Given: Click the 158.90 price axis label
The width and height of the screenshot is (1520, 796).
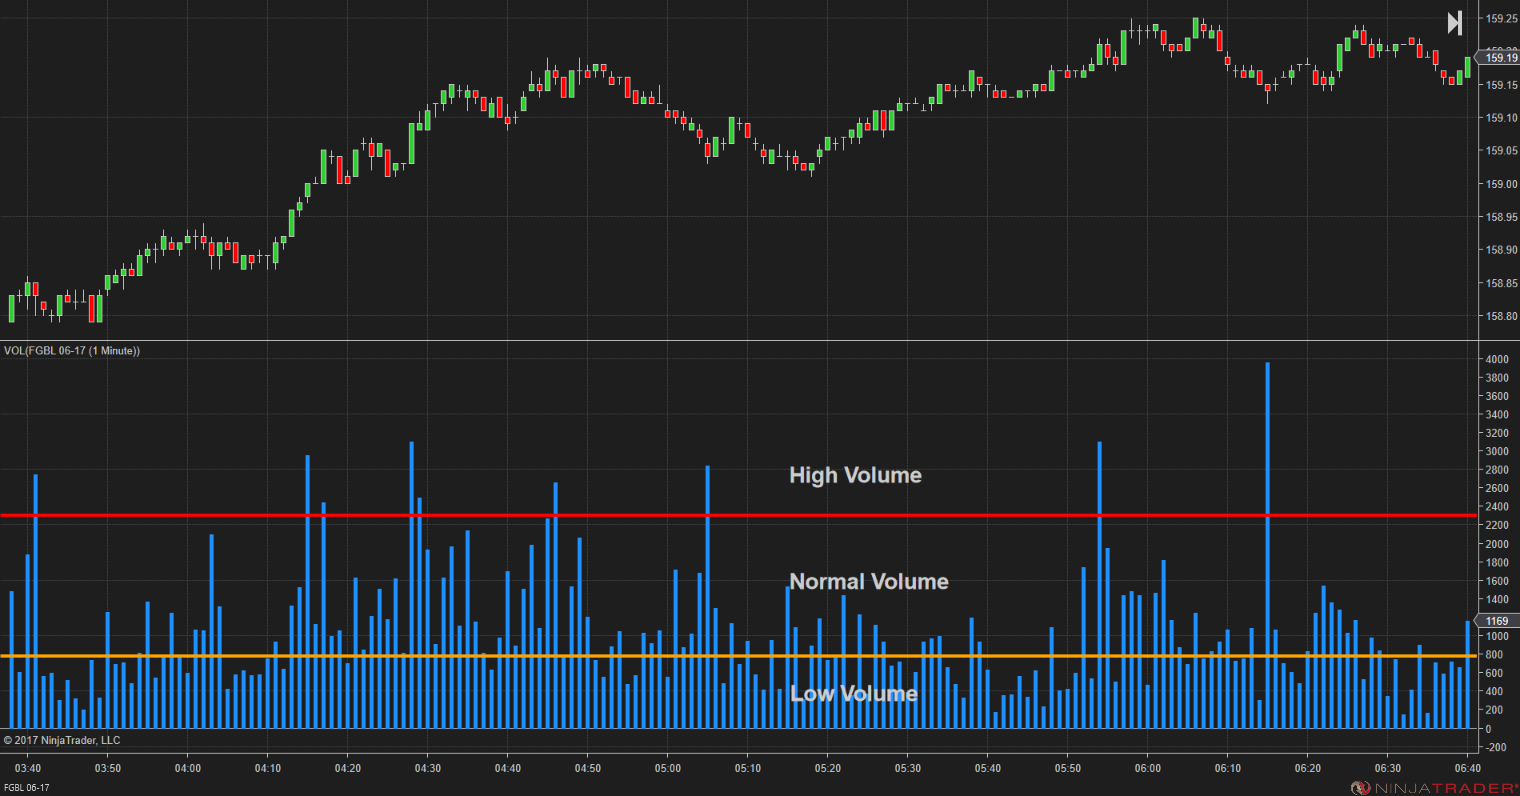Looking at the screenshot, I should (x=1501, y=250).
